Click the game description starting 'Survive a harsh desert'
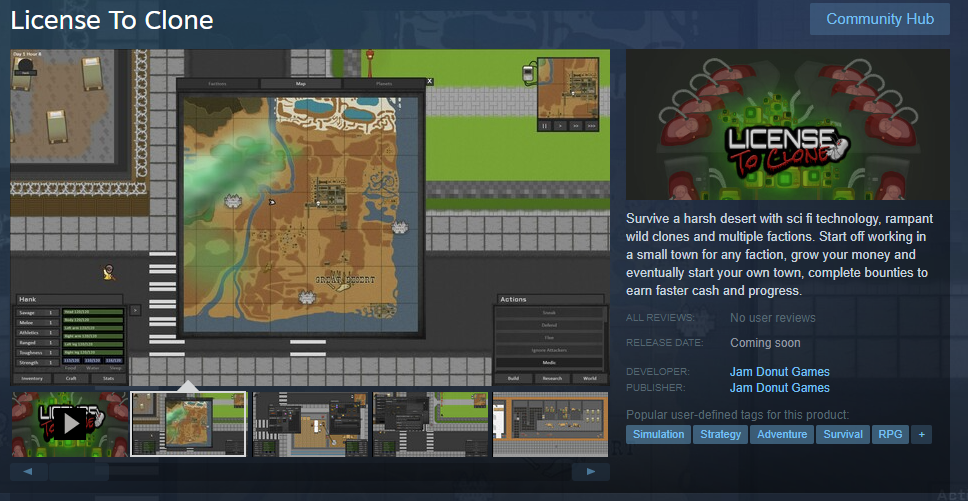The width and height of the screenshot is (968, 501). click(x=780, y=255)
